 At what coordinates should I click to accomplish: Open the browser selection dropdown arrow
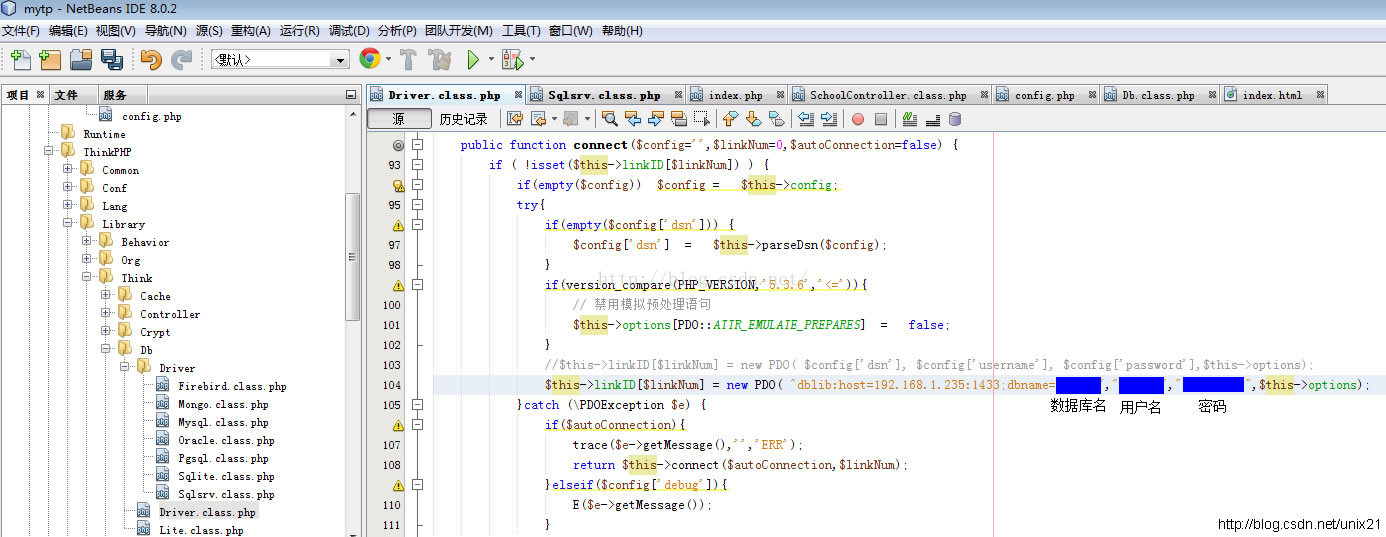(x=387, y=61)
